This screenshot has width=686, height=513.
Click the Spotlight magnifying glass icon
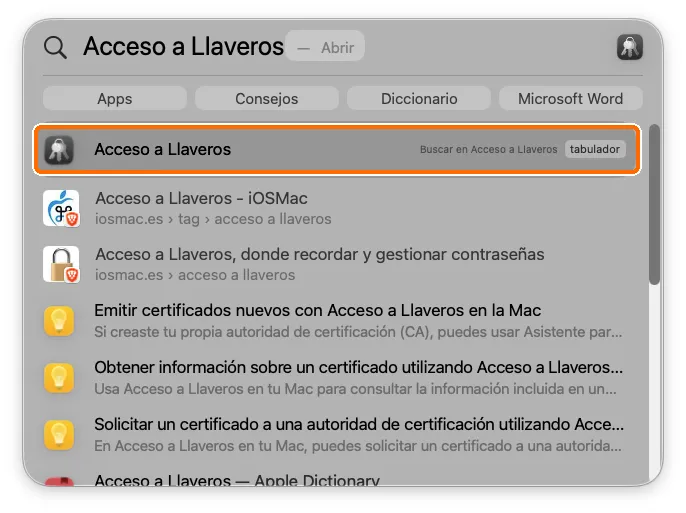tap(55, 47)
